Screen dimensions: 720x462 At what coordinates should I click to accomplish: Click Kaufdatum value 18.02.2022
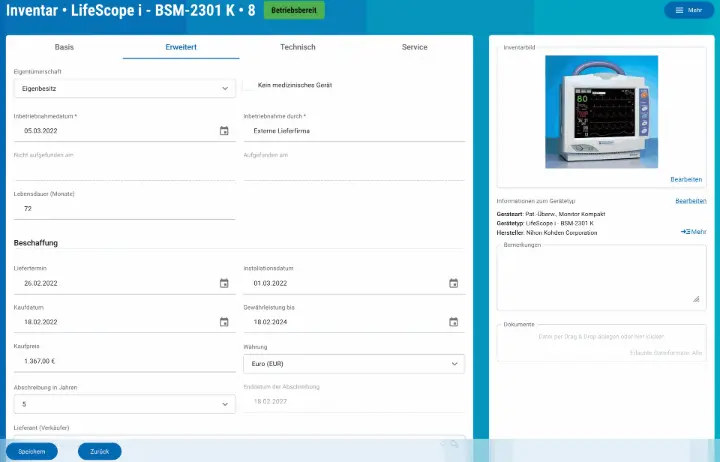tap(41, 322)
